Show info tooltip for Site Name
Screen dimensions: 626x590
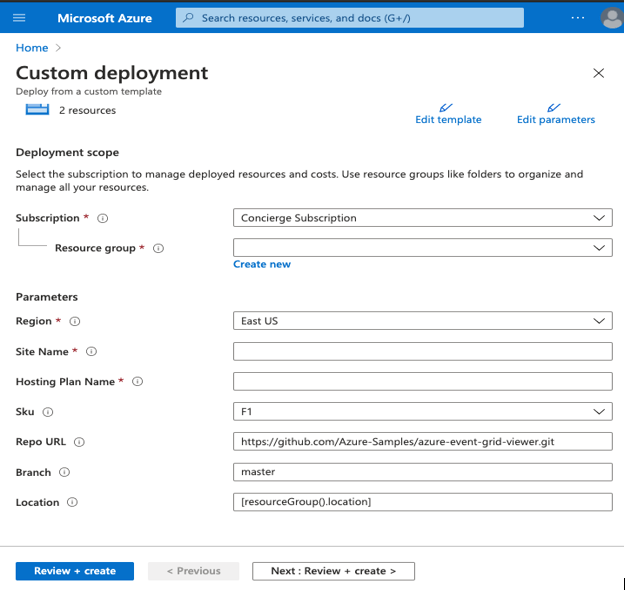[x=92, y=352]
